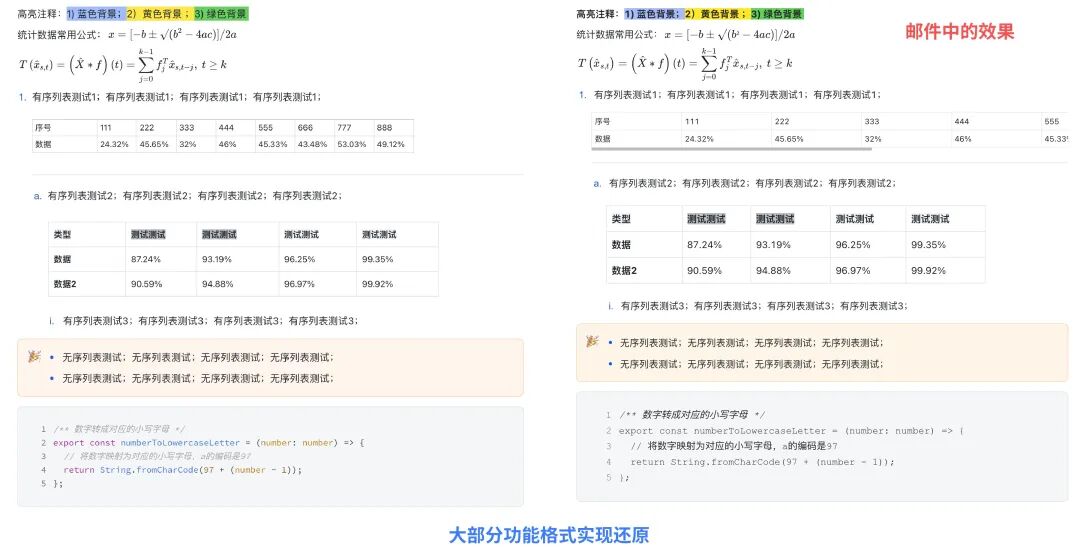Click '87.24%' cell in left table
Image resolution: width=1080 pixels, height=555 pixels.
point(162,259)
